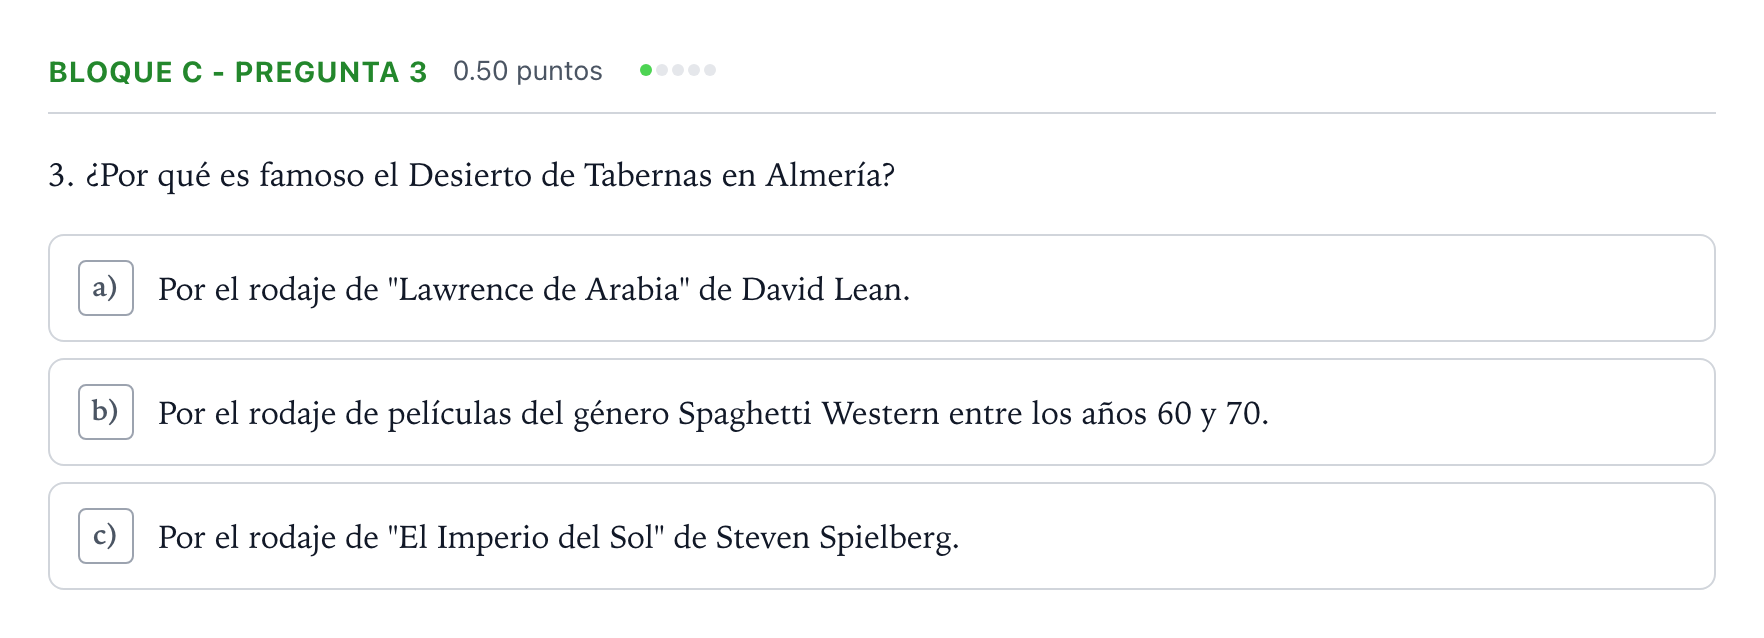Click the text about David Lean
The width and height of the screenshot is (1764, 638).
[x=534, y=290]
